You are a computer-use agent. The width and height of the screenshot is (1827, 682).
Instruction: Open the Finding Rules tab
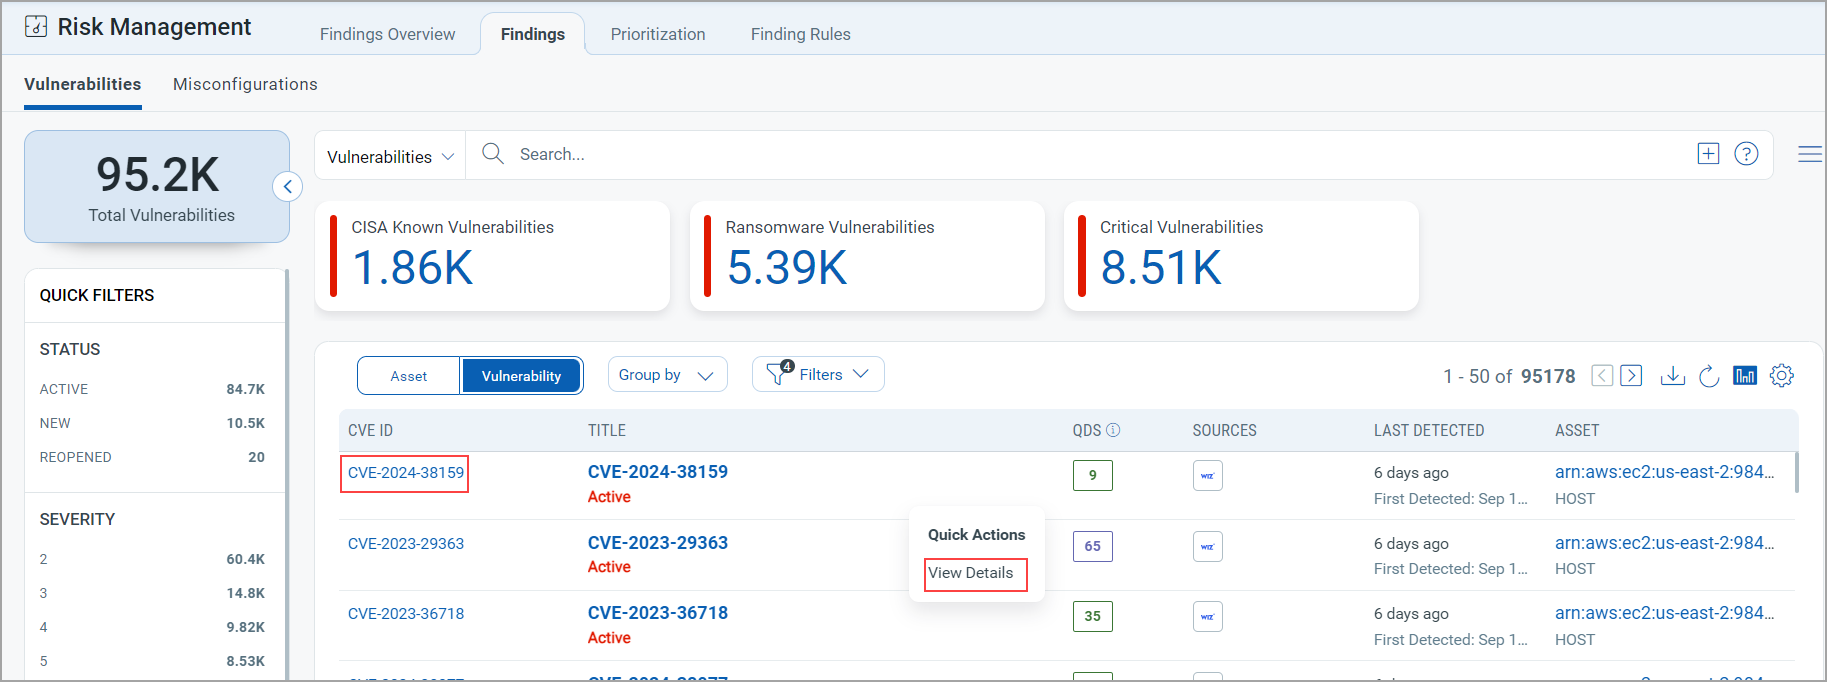pos(801,34)
